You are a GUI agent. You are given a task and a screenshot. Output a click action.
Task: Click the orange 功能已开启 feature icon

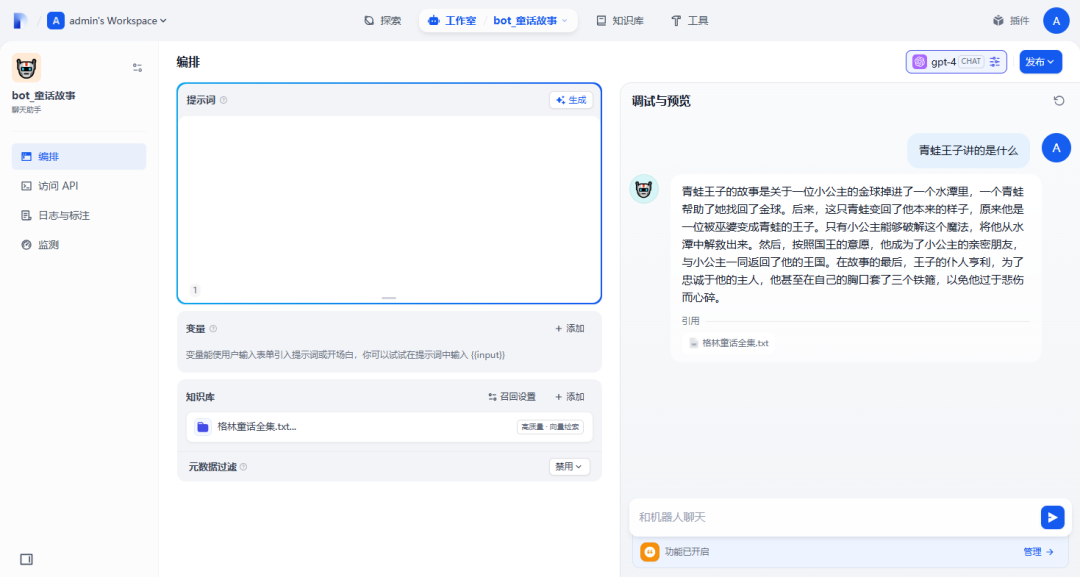coord(650,552)
